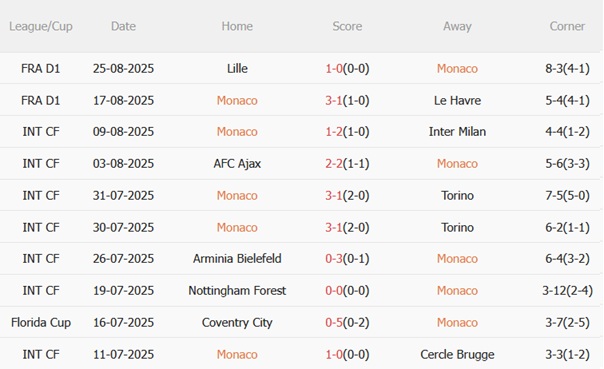Open Inter Milan team link
Screen dimensions: 604x369
pyautogui.click(x=457, y=132)
